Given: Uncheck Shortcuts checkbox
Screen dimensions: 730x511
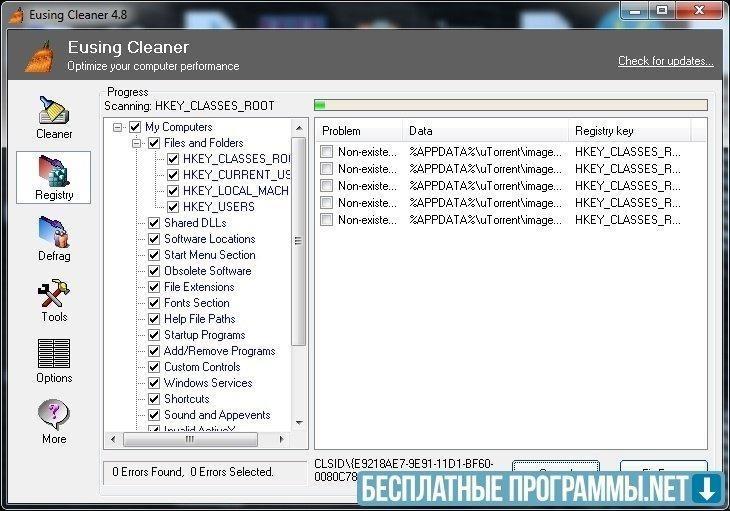Looking at the screenshot, I should [154, 399].
